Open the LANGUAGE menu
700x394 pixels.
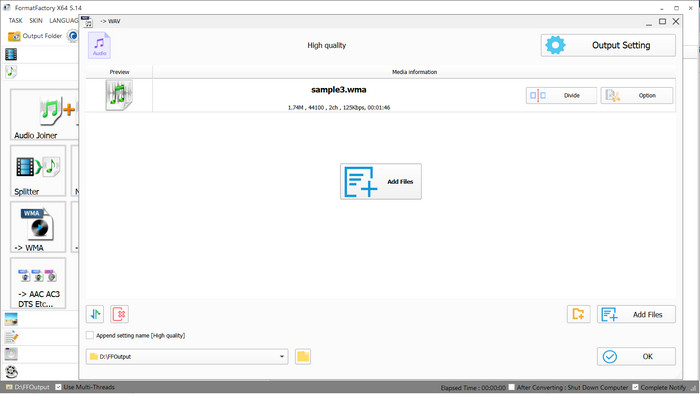tap(63, 21)
